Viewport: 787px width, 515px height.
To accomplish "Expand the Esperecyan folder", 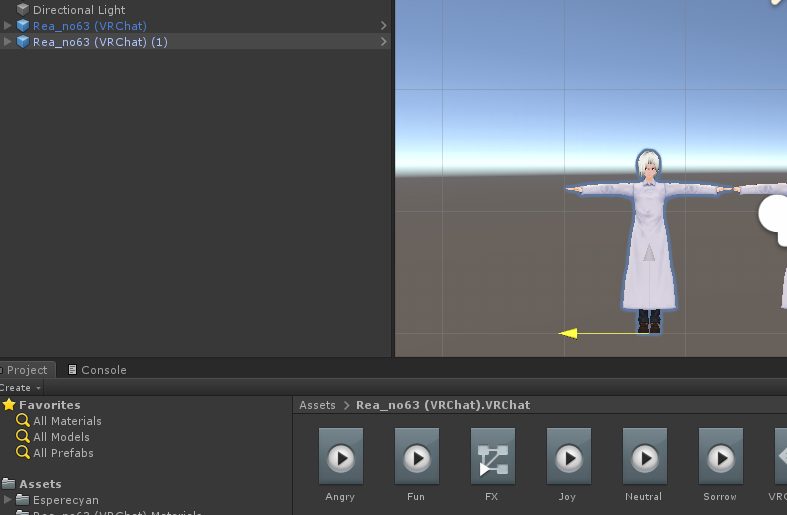I will (8, 500).
